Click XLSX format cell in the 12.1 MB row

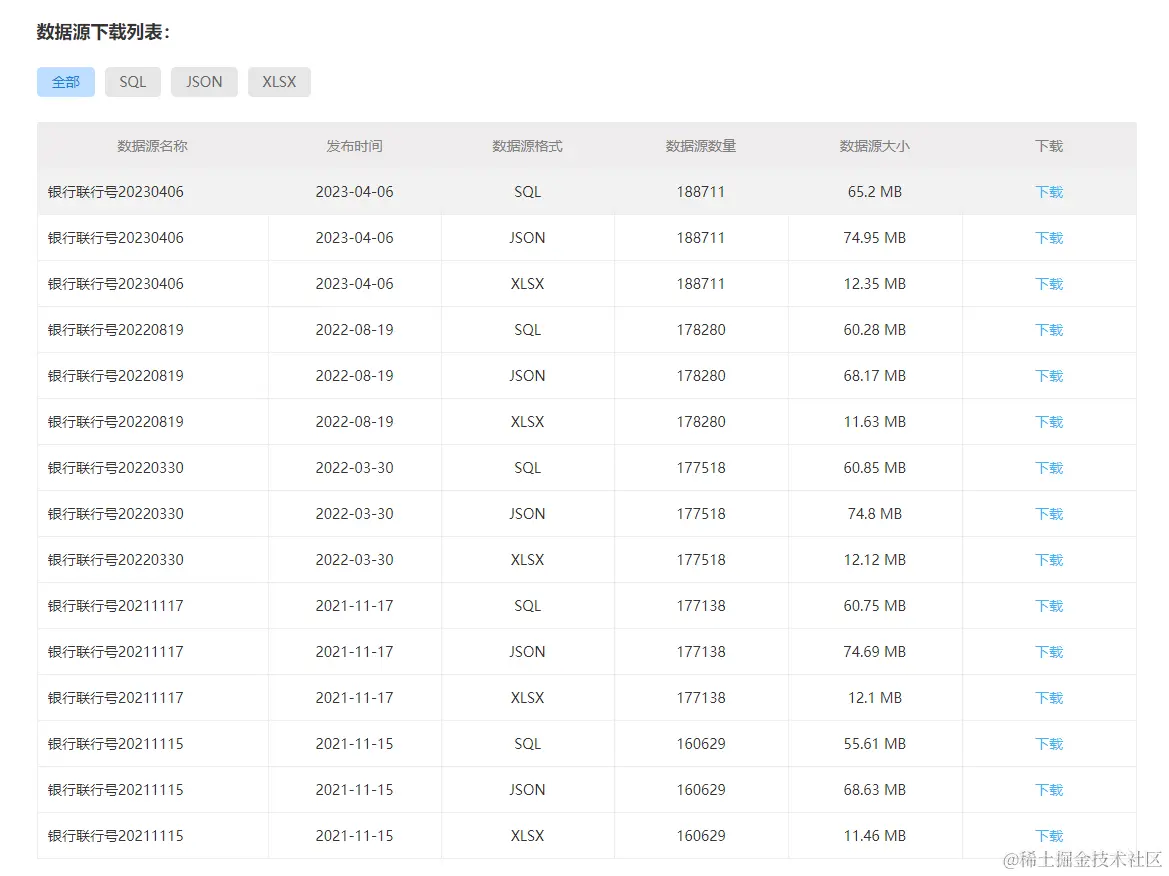click(x=527, y=698)
